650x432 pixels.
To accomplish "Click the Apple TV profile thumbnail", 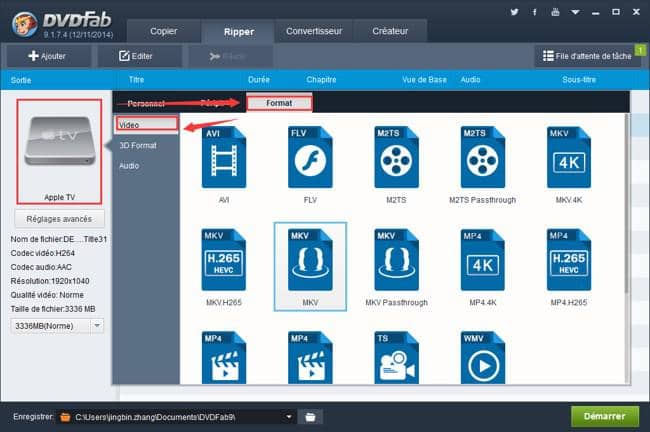I will pyautogui.click(x=59, y=151).
